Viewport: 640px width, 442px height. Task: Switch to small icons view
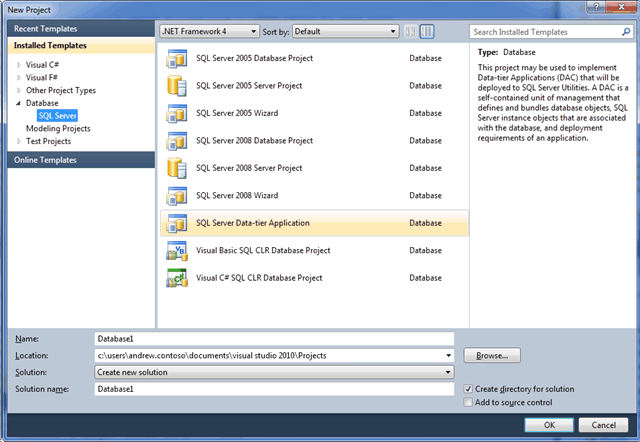click(411, 31)
